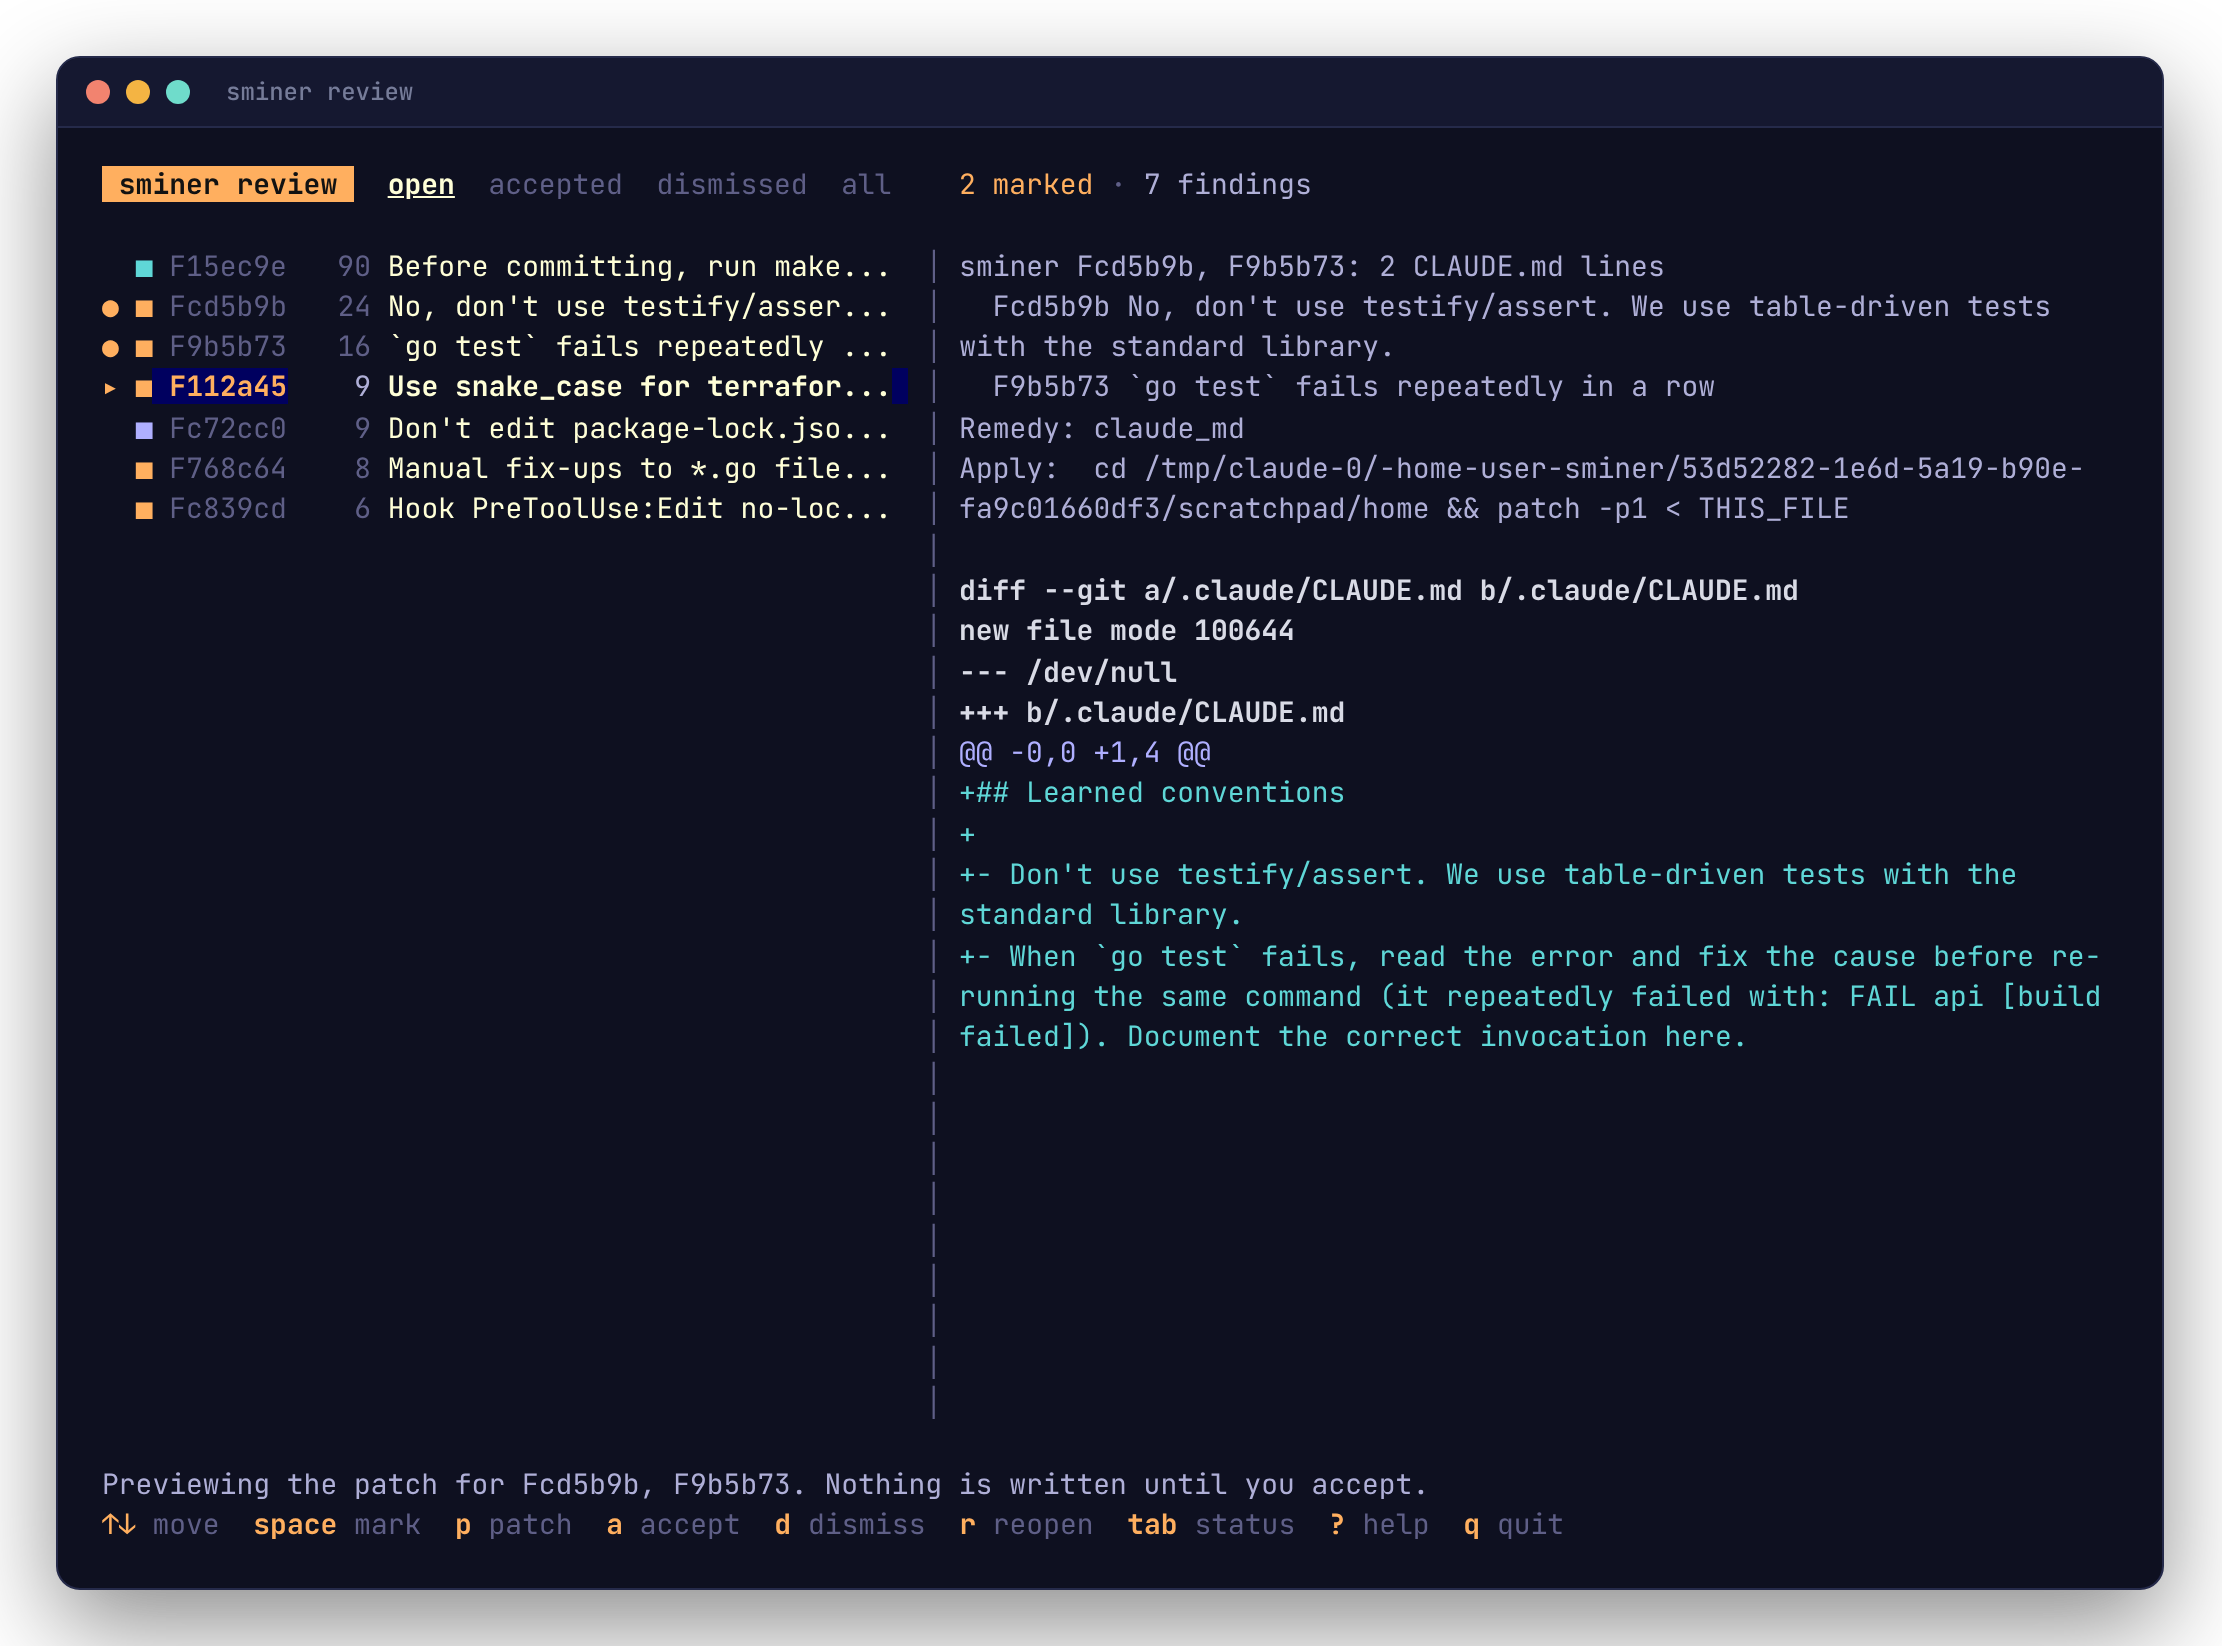Click the teal square marker beside F15ec9e
Viewport: 2222px width, 1648px height.
pyautogui.click(x=144, y=268)
